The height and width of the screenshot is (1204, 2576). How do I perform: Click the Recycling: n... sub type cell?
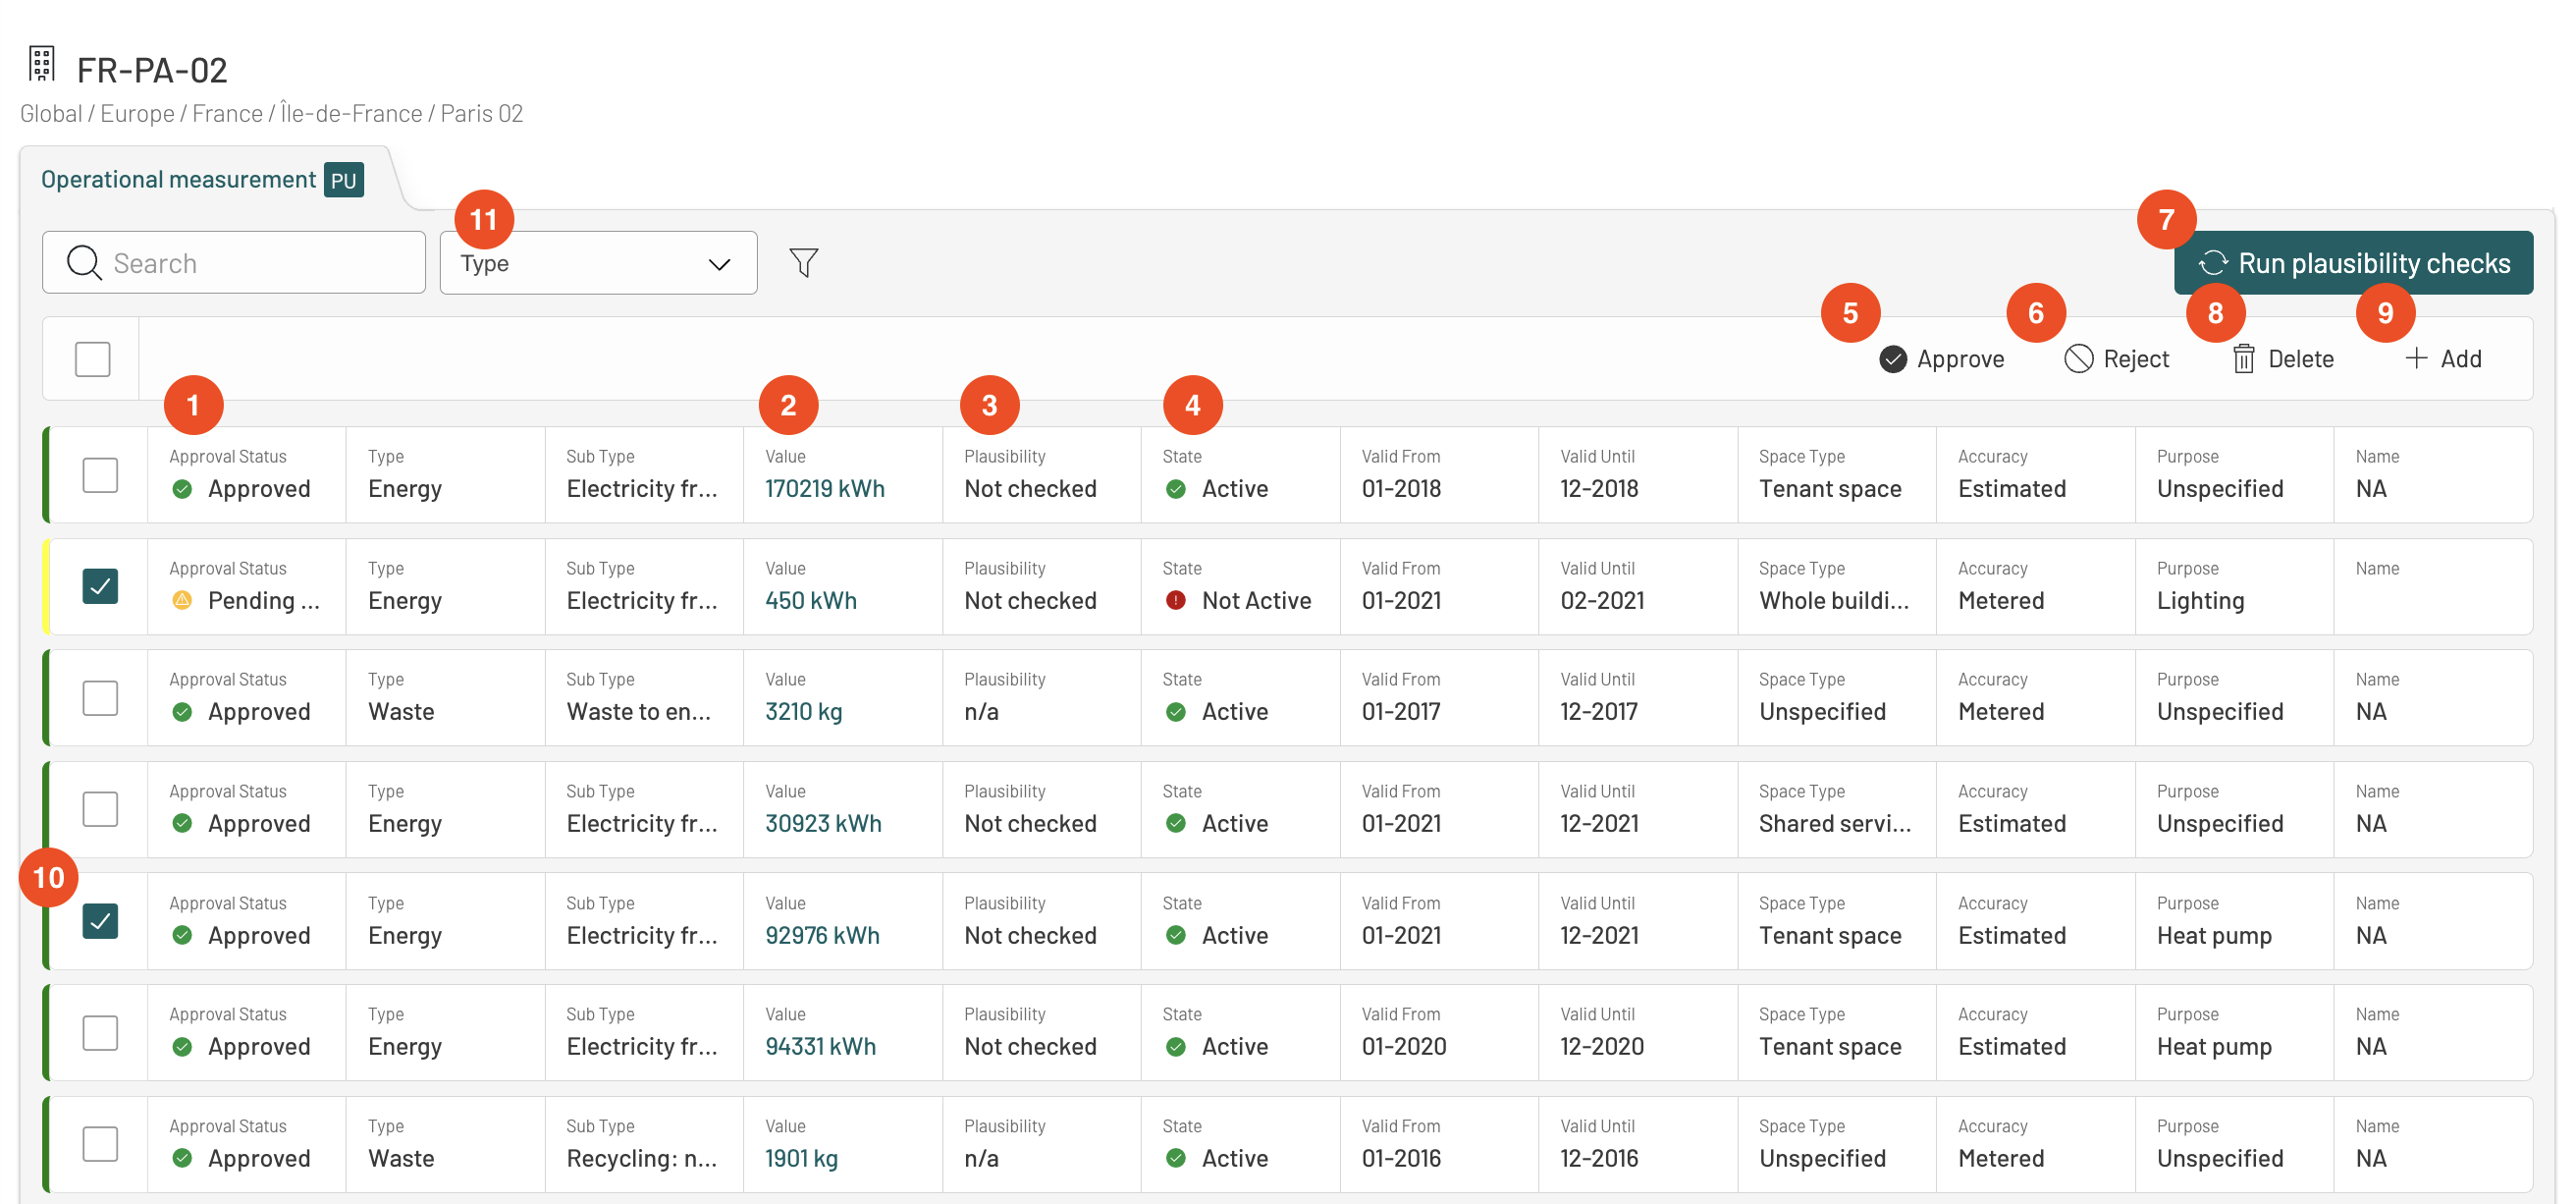click(644, 1144)
